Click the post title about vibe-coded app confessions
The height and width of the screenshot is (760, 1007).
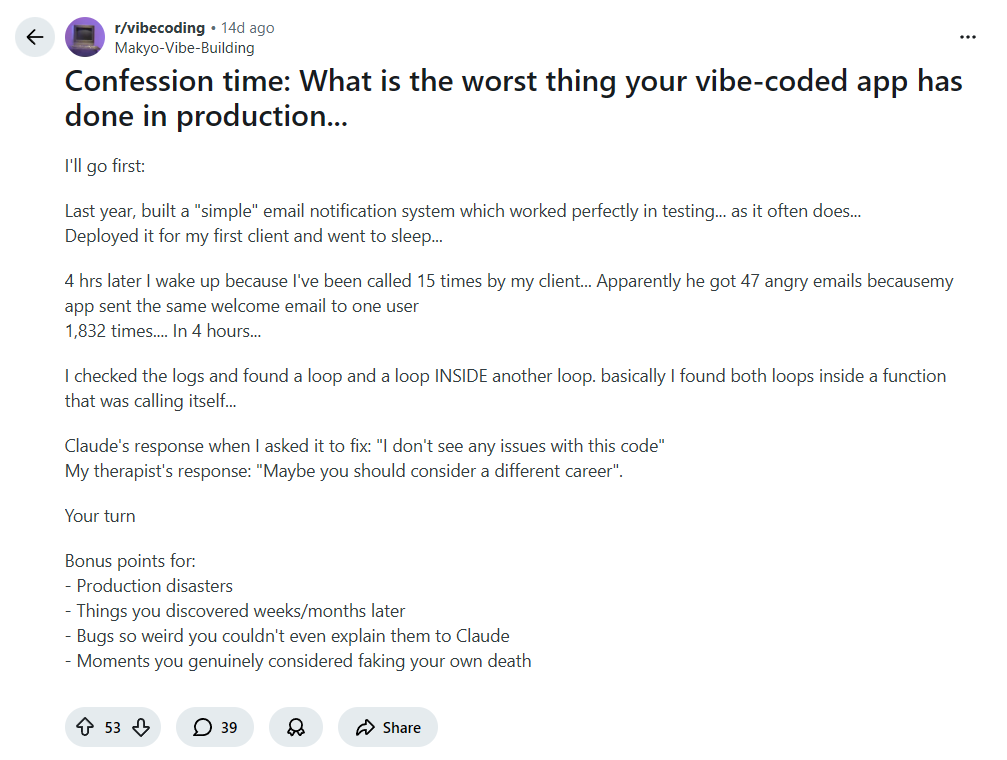tap(513, 98)
